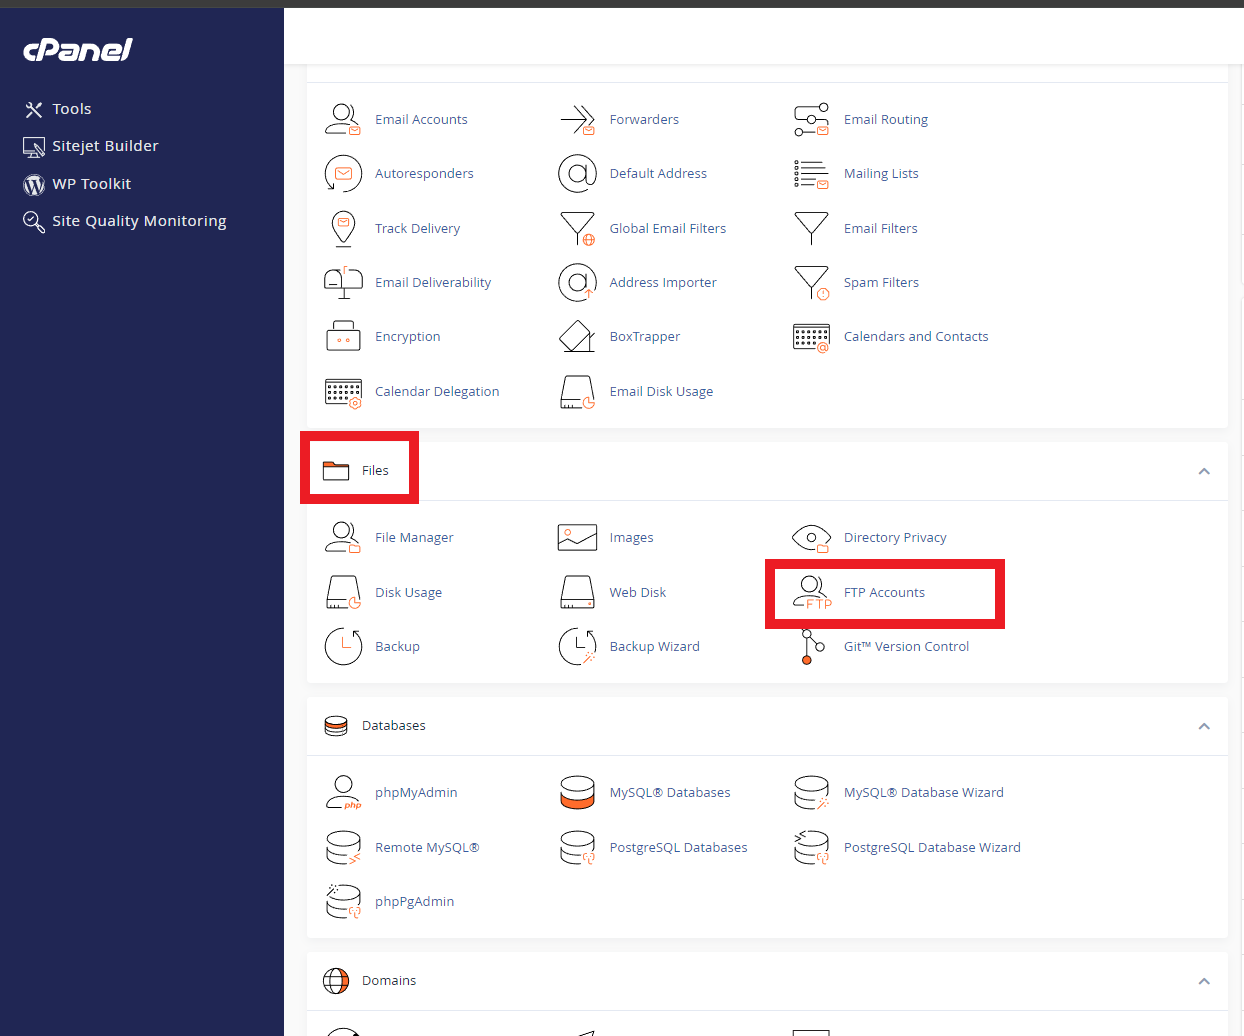Collapse the Databases section chevron
1244x1036 pixels.
(x=1204, y=726)
